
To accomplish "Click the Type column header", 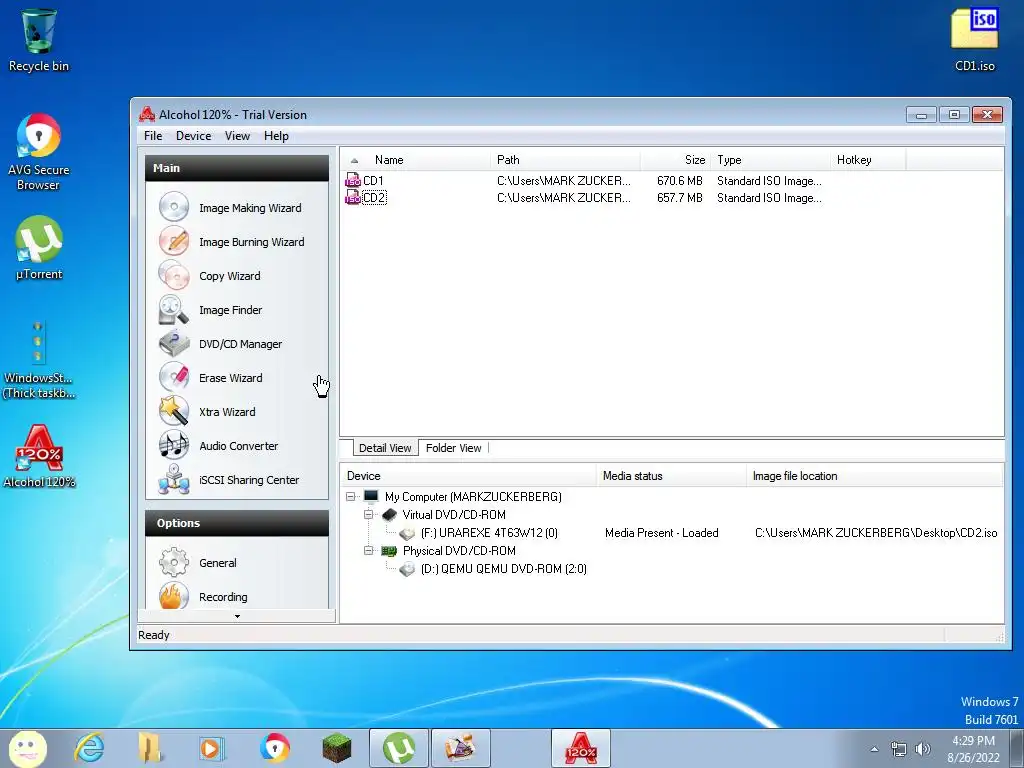I will 771,160.
